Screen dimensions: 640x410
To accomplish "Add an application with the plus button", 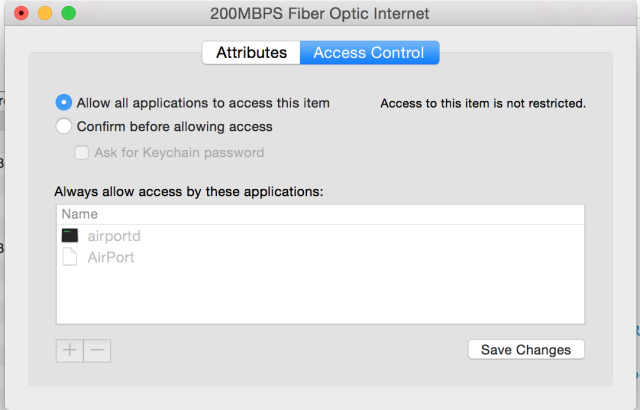I will point(70,350).
